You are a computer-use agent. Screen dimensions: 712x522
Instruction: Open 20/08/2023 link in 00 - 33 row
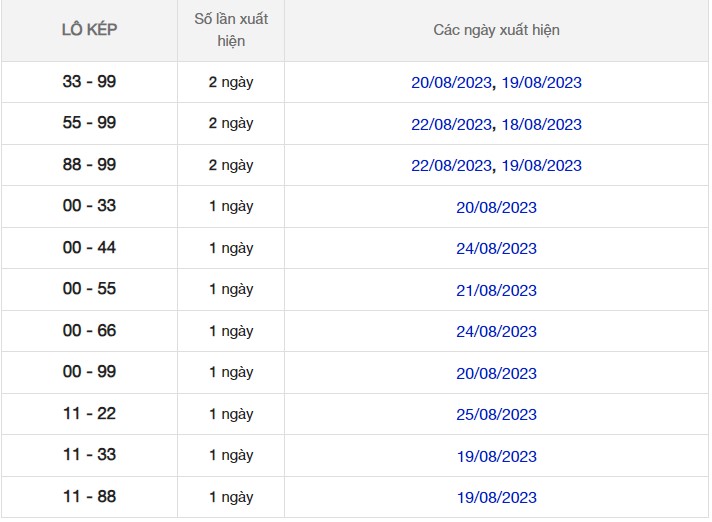[496, 207]
